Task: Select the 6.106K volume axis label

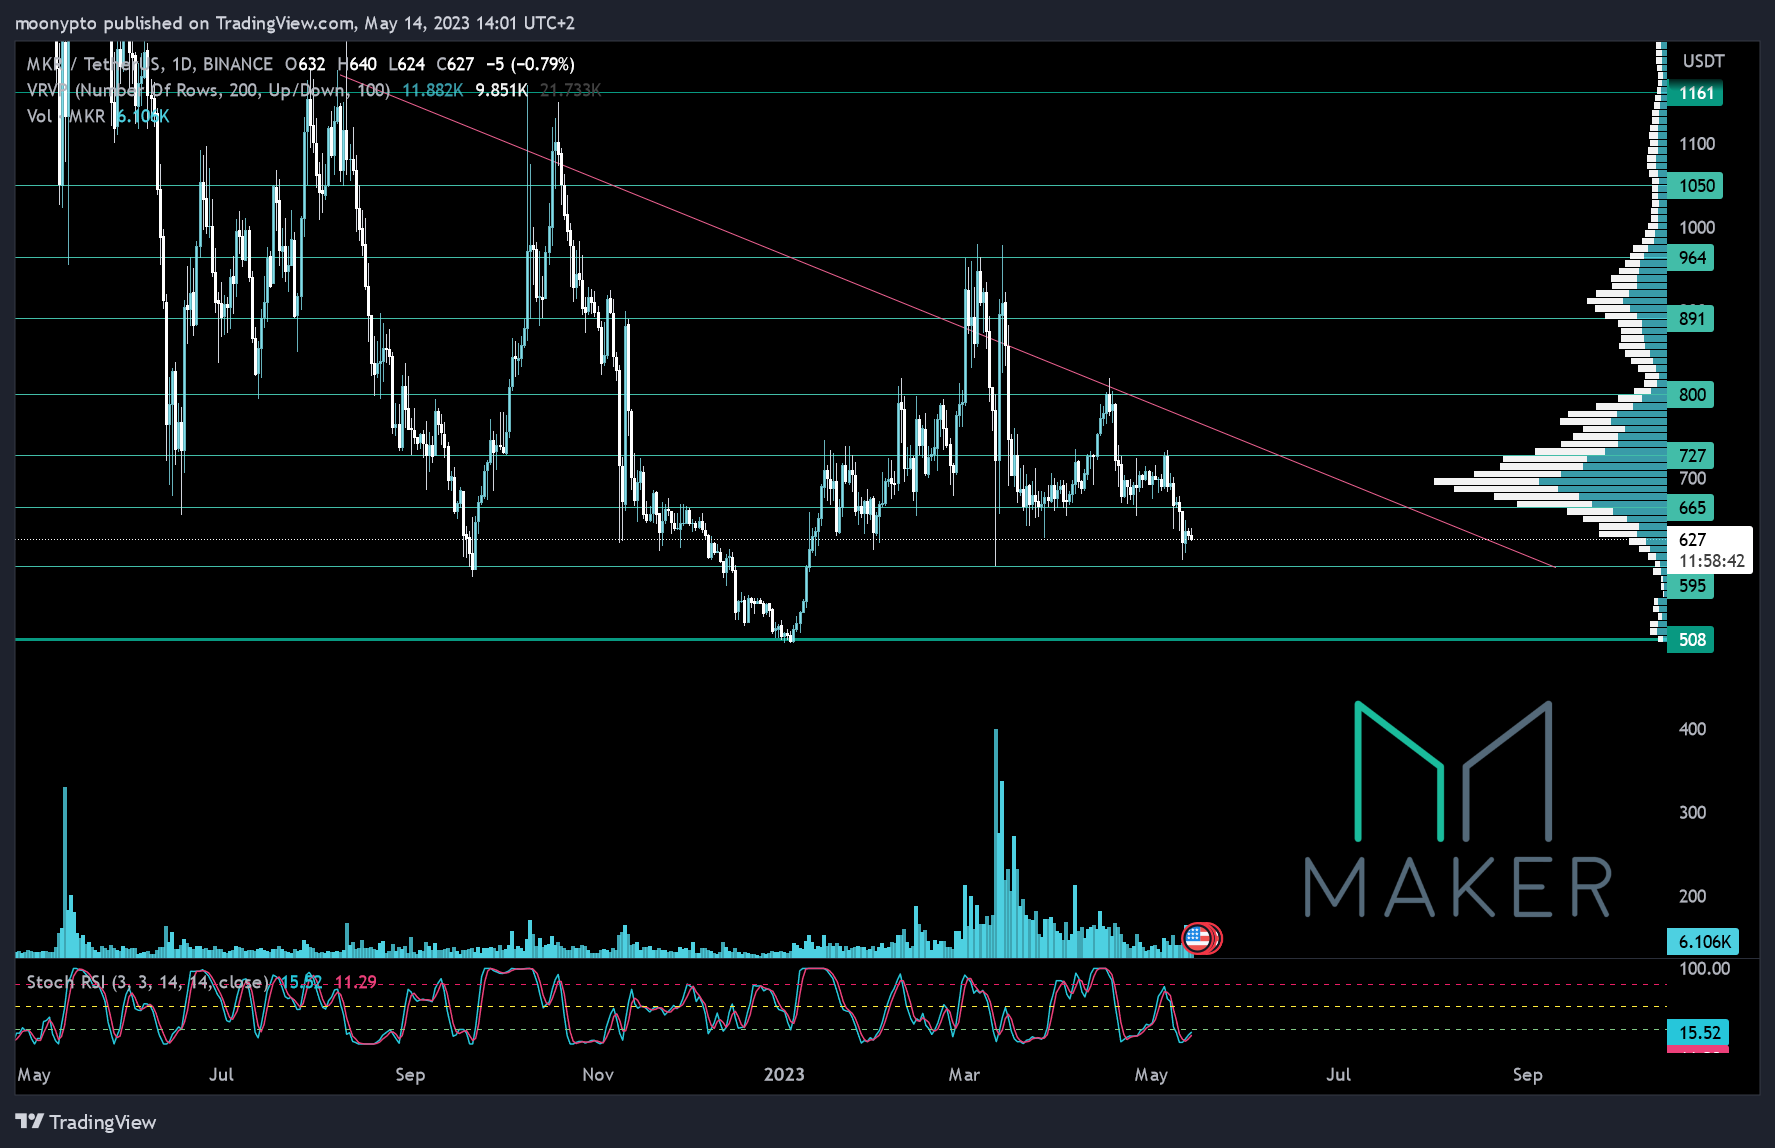Action: pos(1704,941)
